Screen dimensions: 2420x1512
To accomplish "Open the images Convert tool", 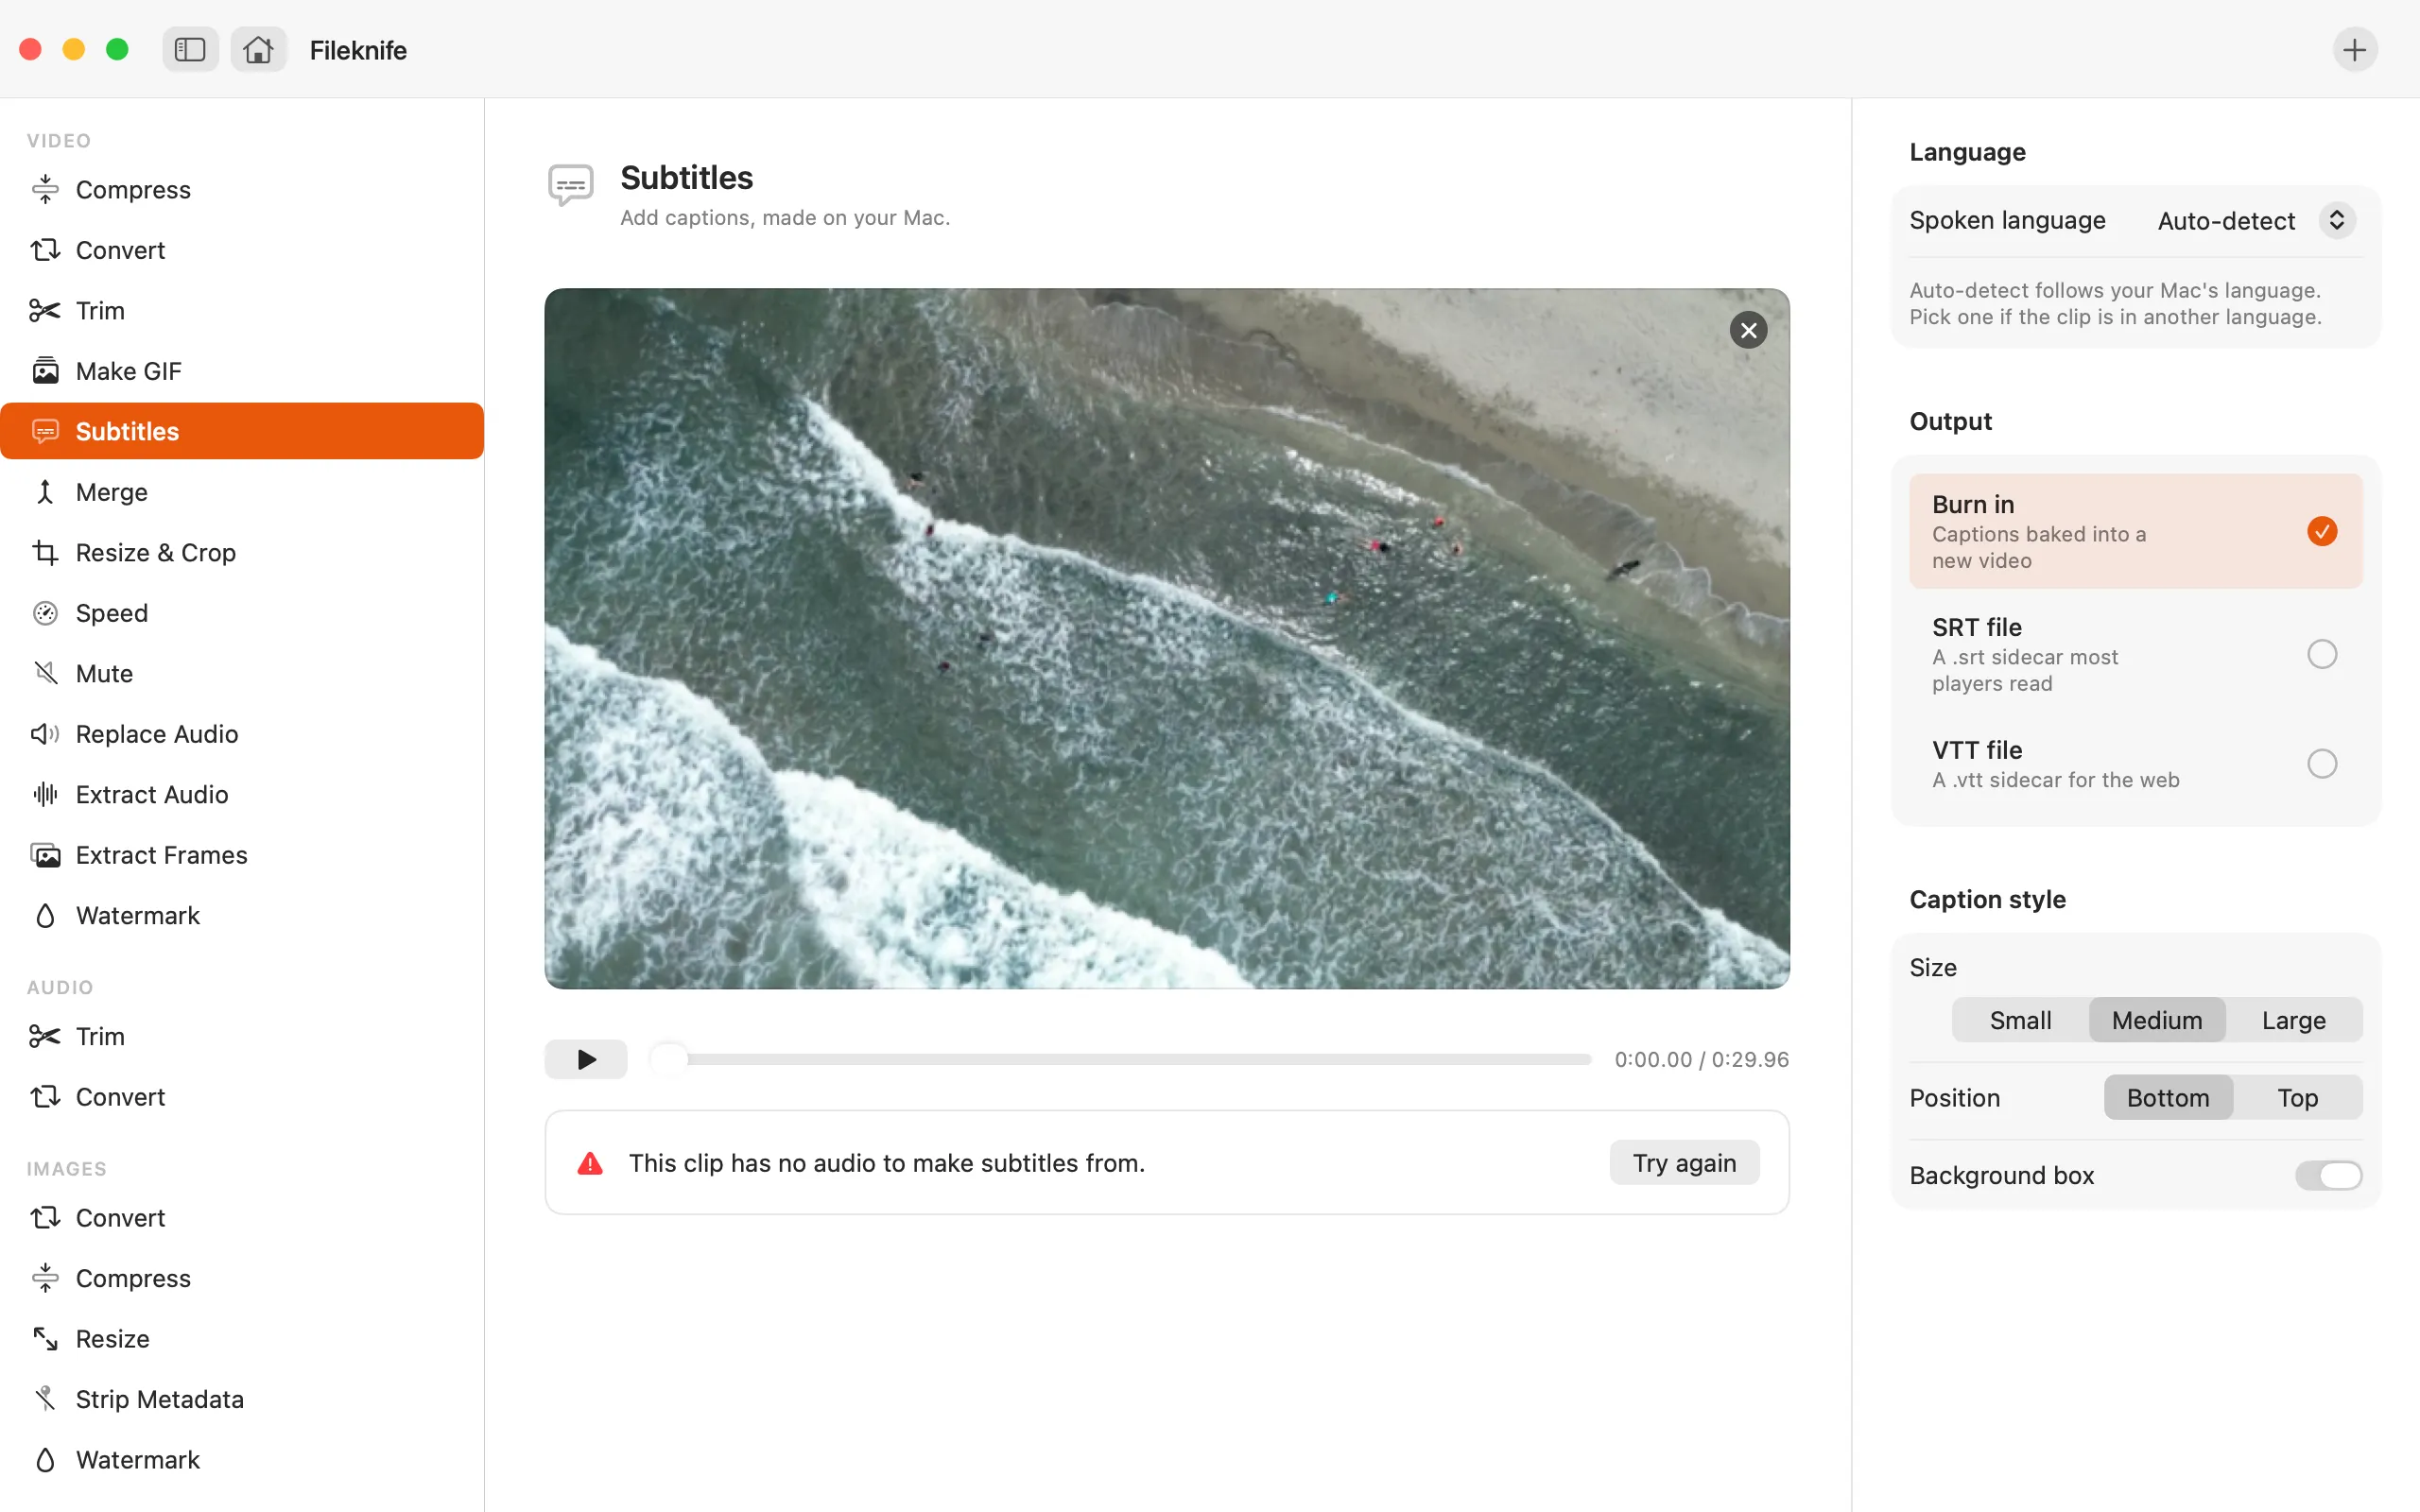I will 242,1218.
